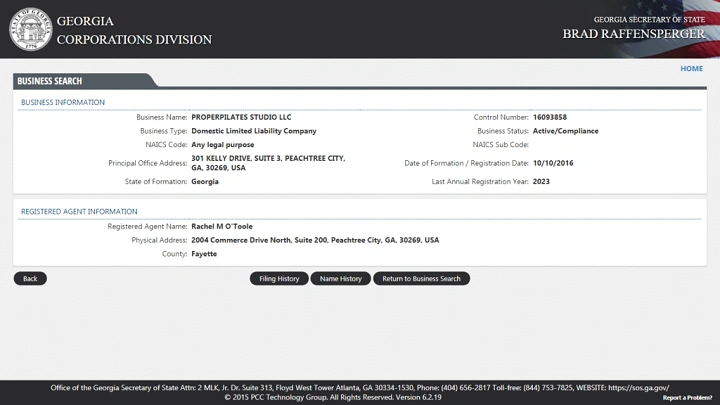Open the HOME link
The width and height of the screenshot is (720, 405).
coord(691,69)
